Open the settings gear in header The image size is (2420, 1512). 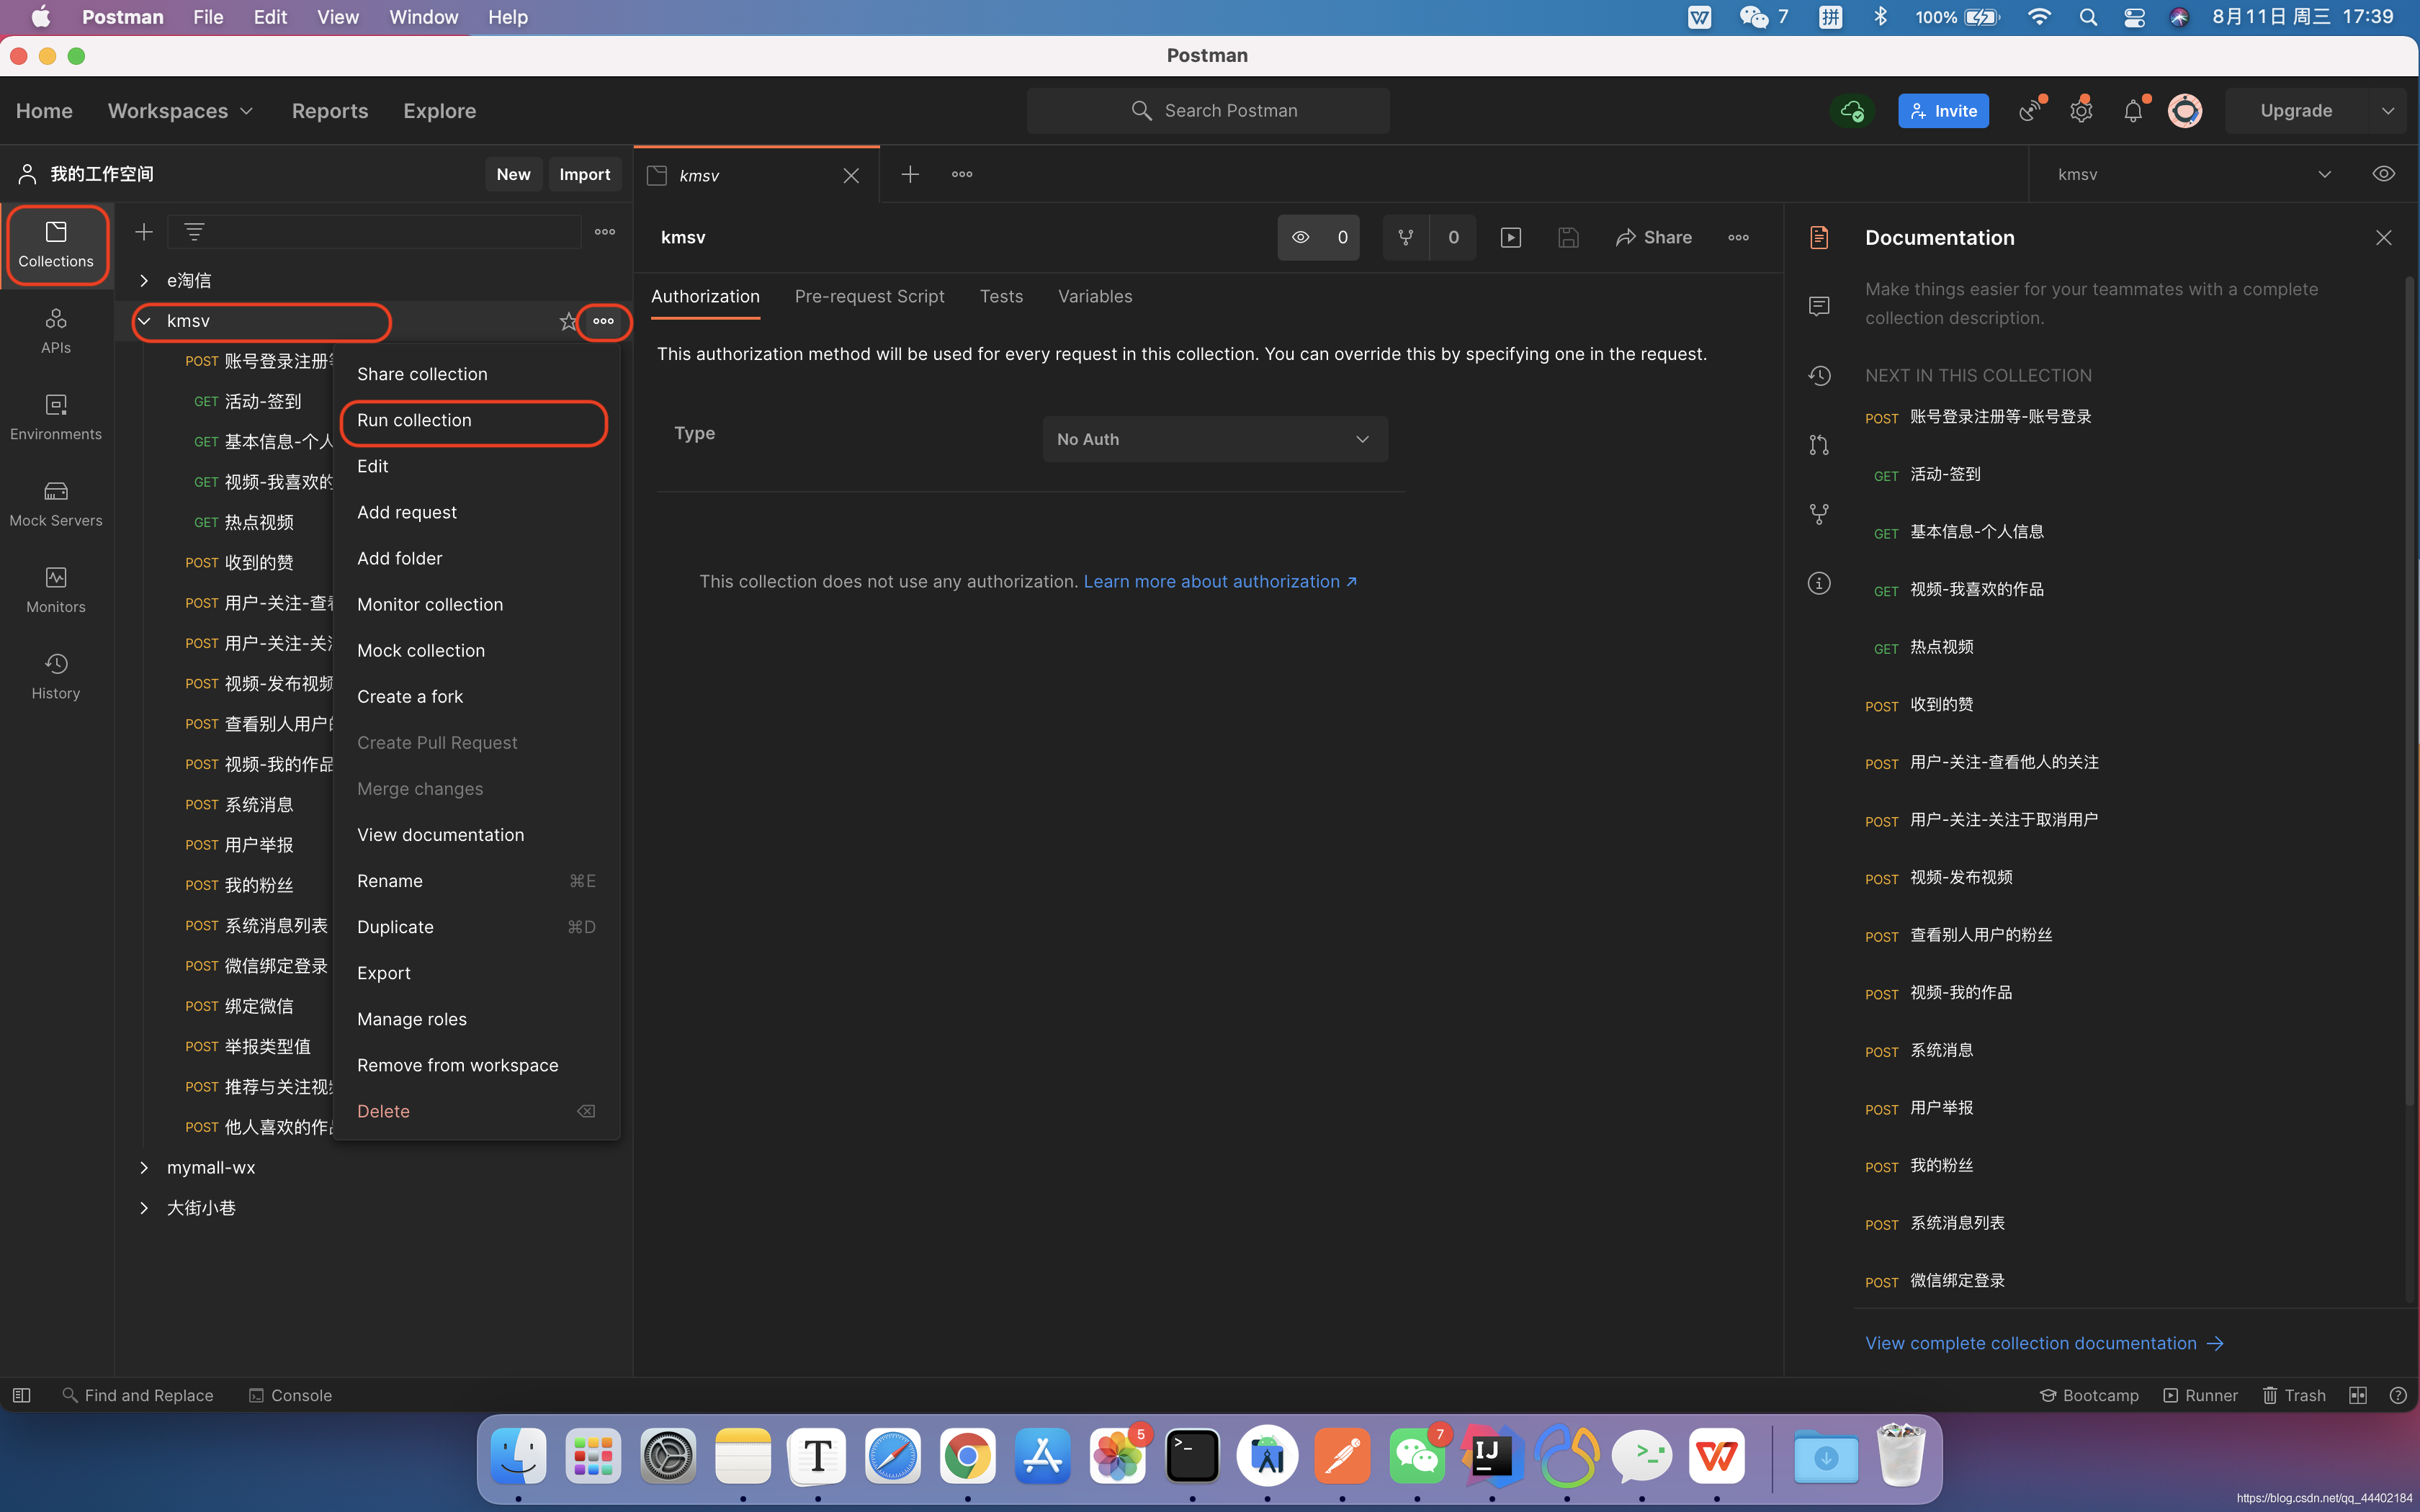(2081, 111)
